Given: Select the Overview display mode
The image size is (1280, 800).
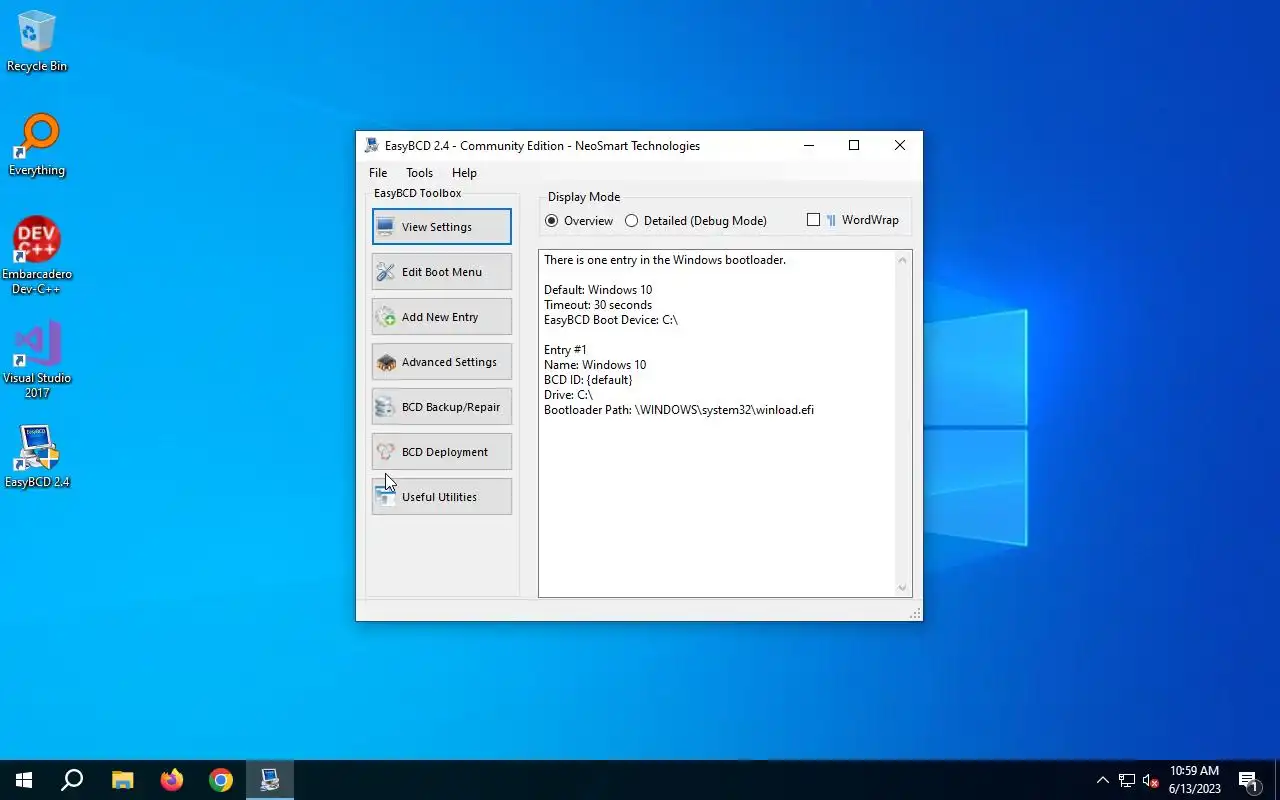Looking at the screenshot, I should [579, 221].
